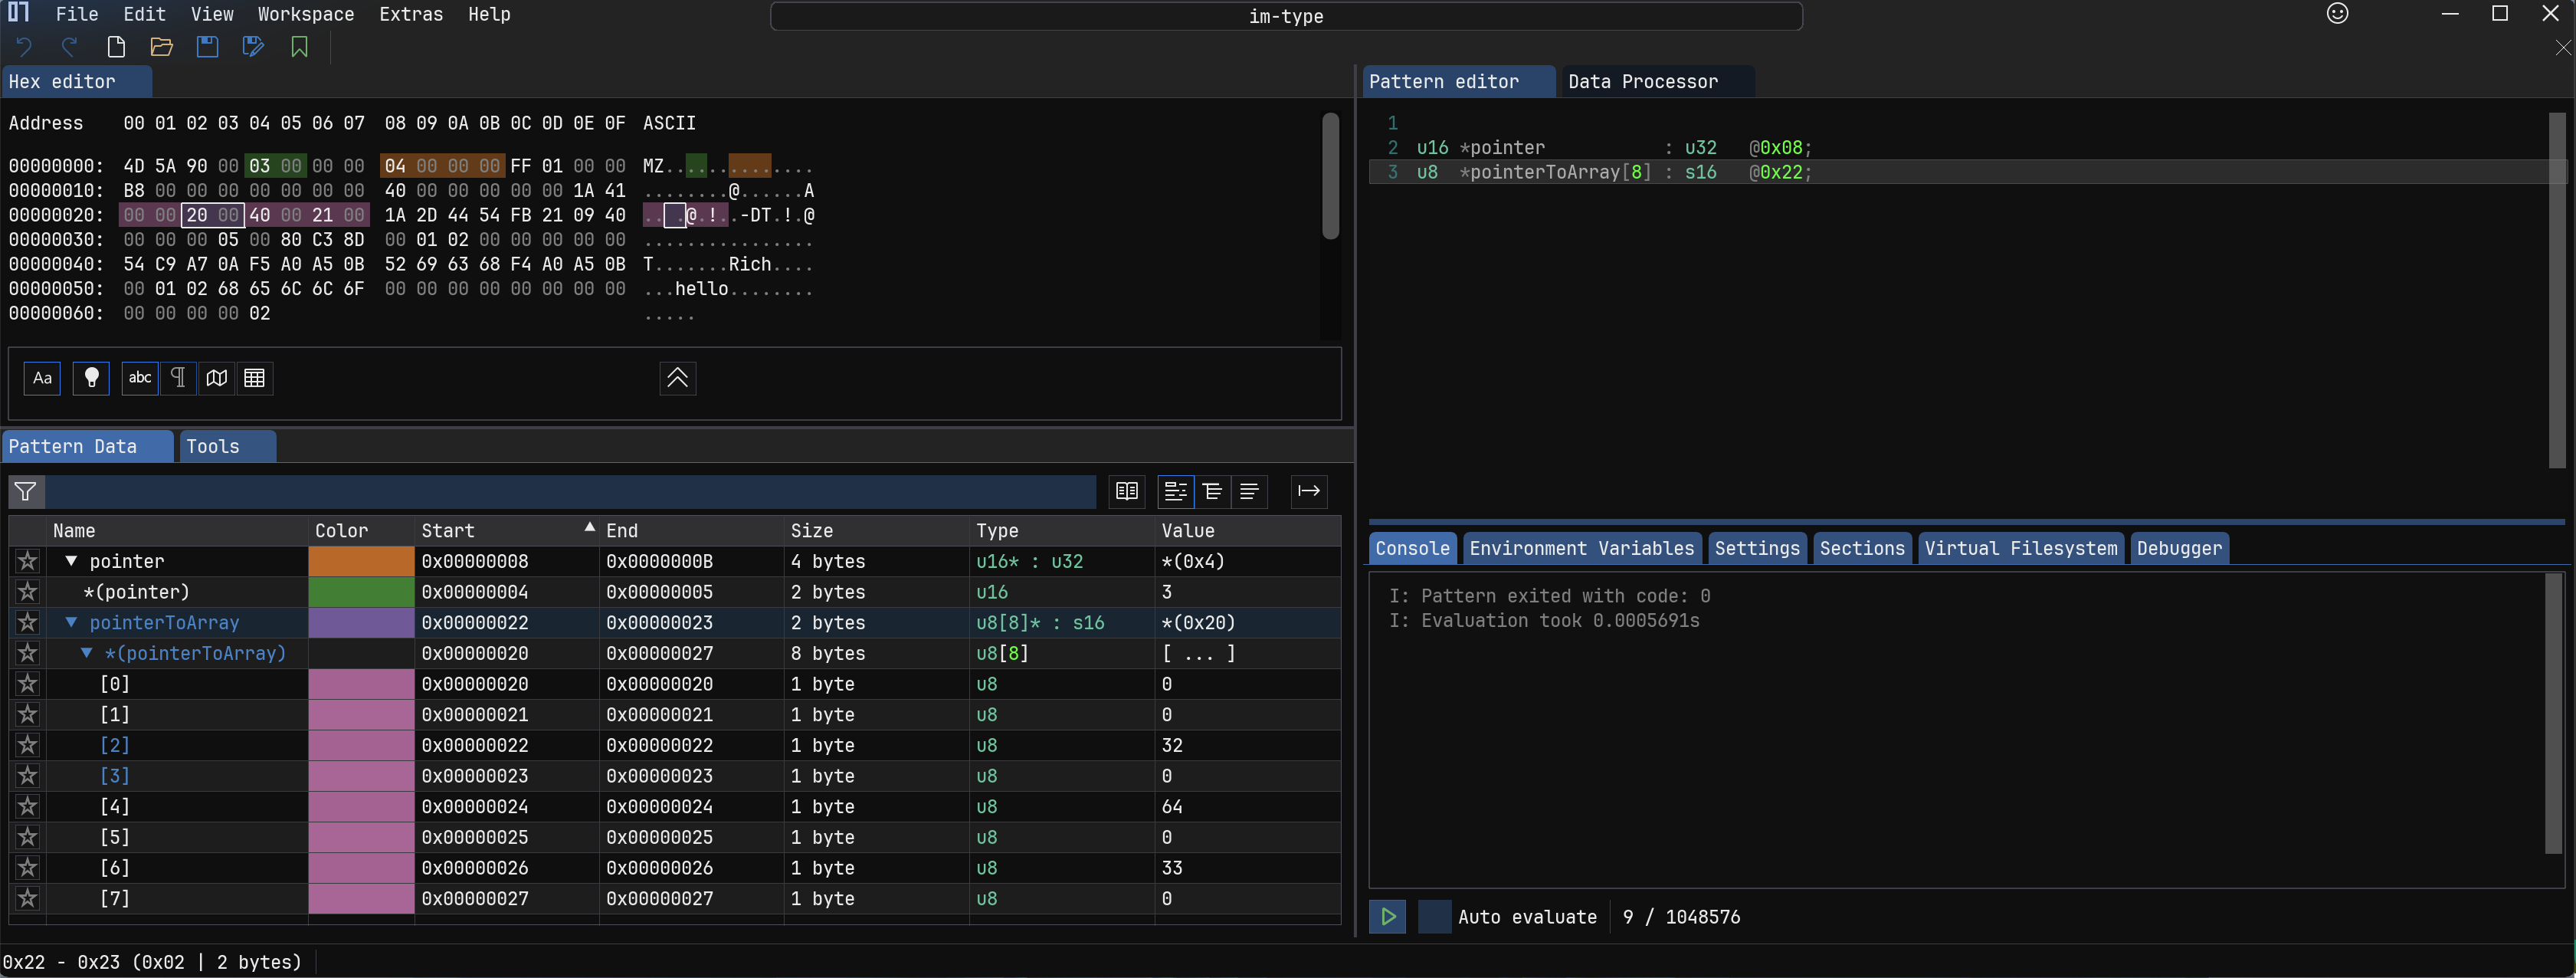Click the lightbulb highlight icon in hex editor
Screen dimensions: 2576x978
91,378
